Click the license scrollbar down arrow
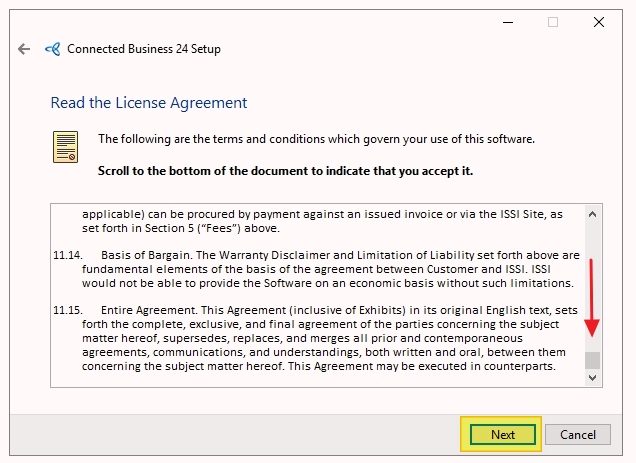Image resolution: width=636 pixels, height=463 pixels. pyautogui.click(x=592, y=378)
